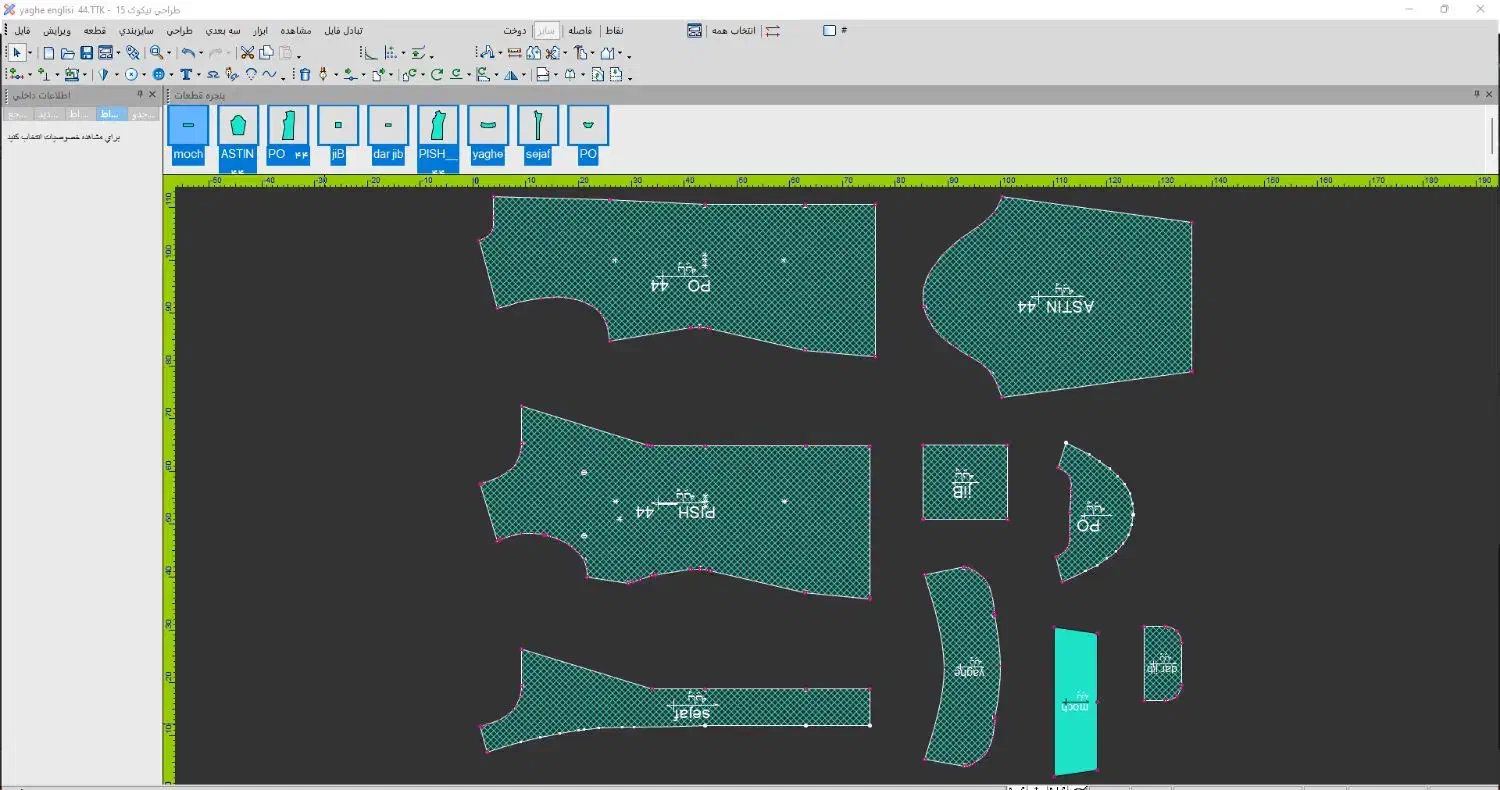Viewport: 1500px width, 790px height.
Task: Open dropdown next to arrow pointer tool
Action: (29, 54)
